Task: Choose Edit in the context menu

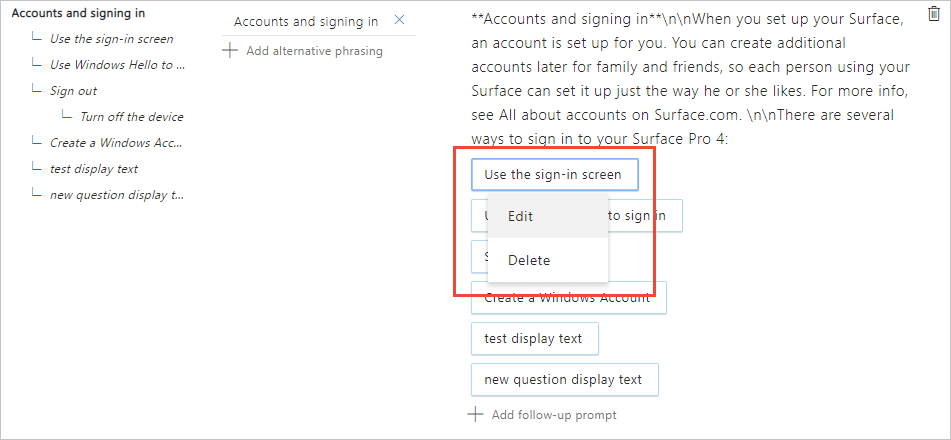Action: (520, 216)
